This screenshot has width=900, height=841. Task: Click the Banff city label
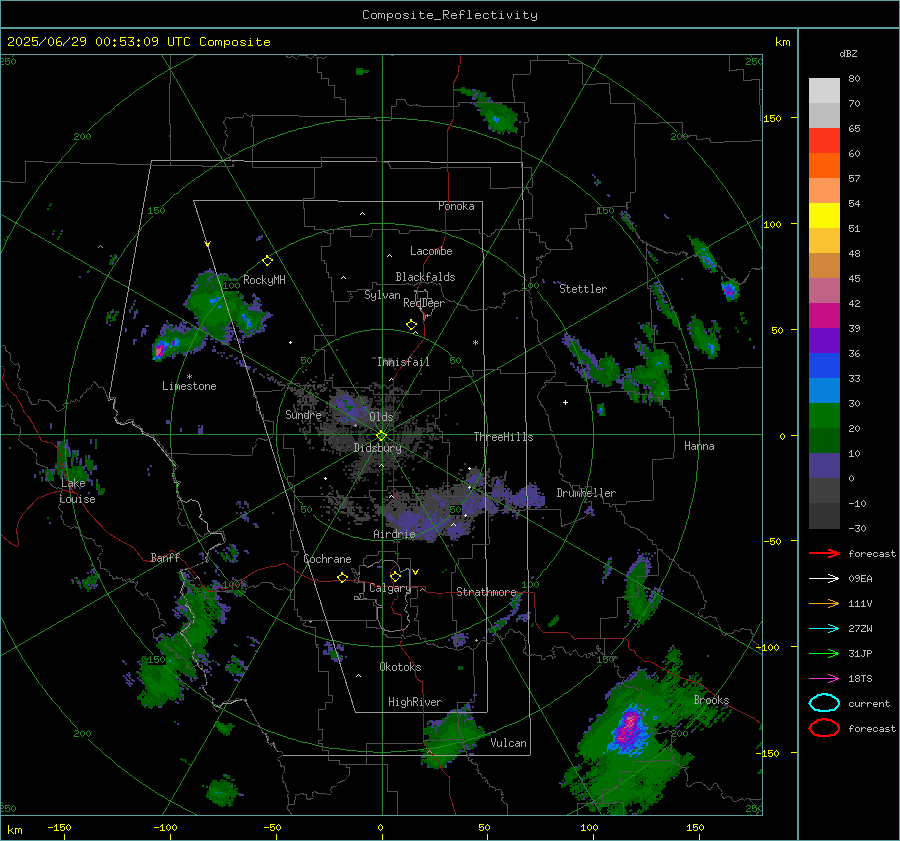click(x=165, y=557)
